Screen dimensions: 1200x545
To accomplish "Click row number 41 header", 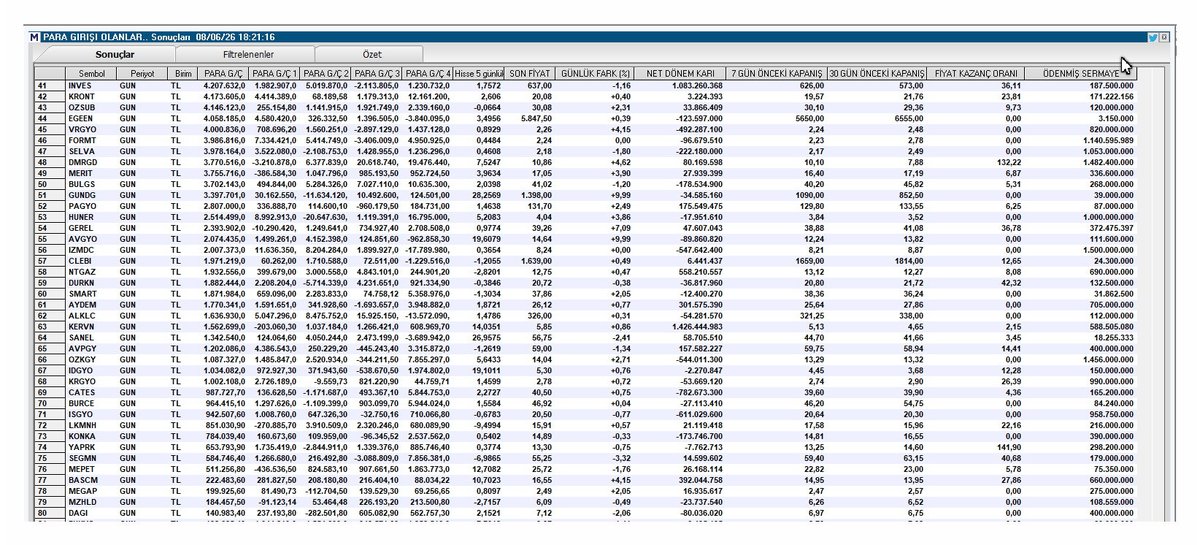I will pos(50,86).
